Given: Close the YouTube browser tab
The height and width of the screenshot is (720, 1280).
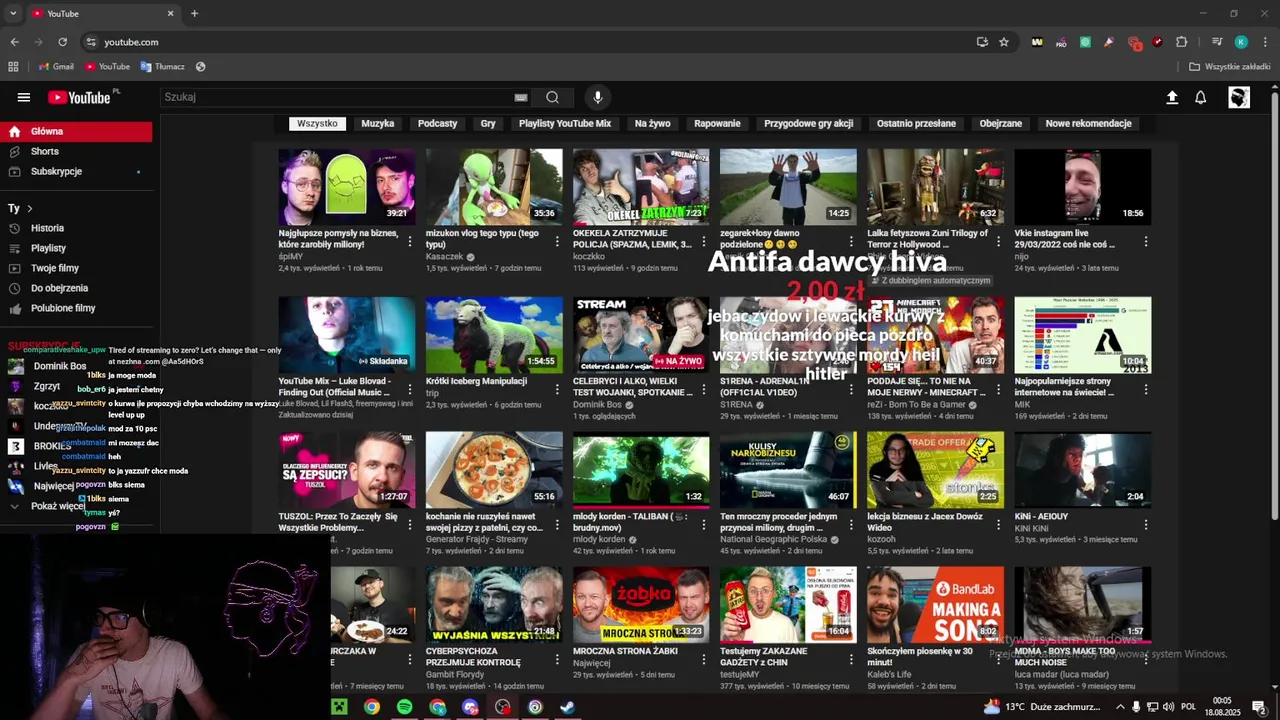Looking at the screenshot, I should [x=170, y=13].
